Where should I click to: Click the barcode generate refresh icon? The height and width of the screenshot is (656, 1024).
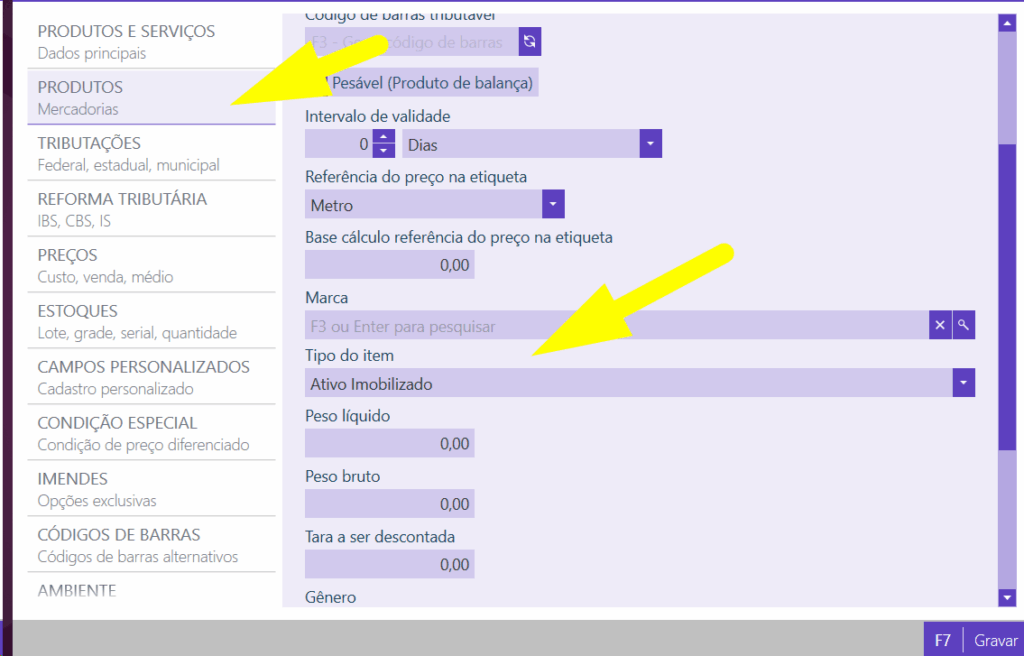pos(530,42)
